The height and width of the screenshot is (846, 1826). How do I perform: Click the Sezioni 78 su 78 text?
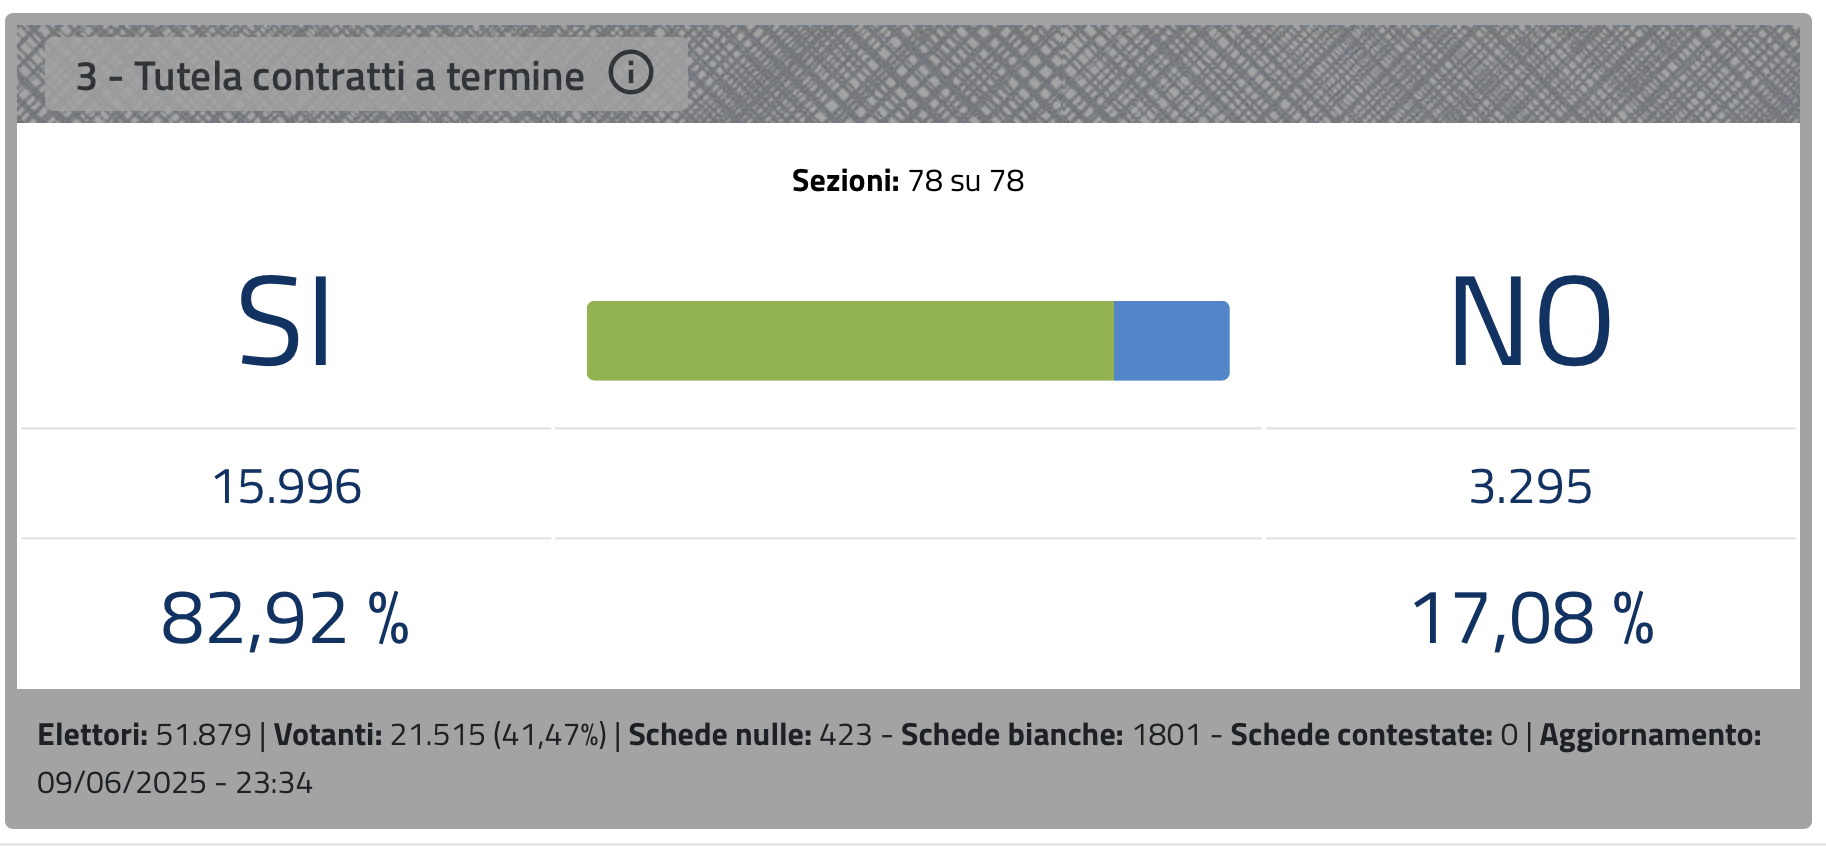[x=908, y=181]
